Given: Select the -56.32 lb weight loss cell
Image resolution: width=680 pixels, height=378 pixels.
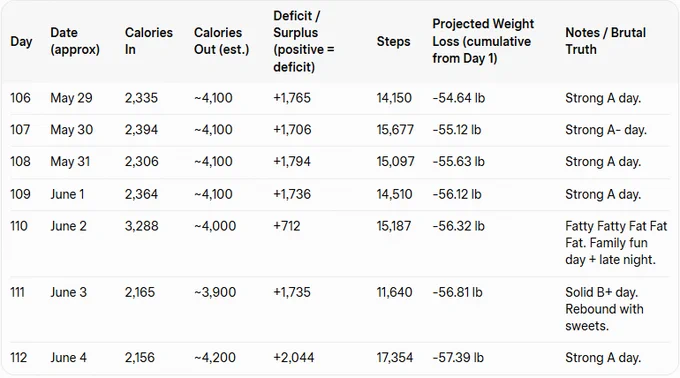Looking at the screenshot, I should (x=458, y=226).
